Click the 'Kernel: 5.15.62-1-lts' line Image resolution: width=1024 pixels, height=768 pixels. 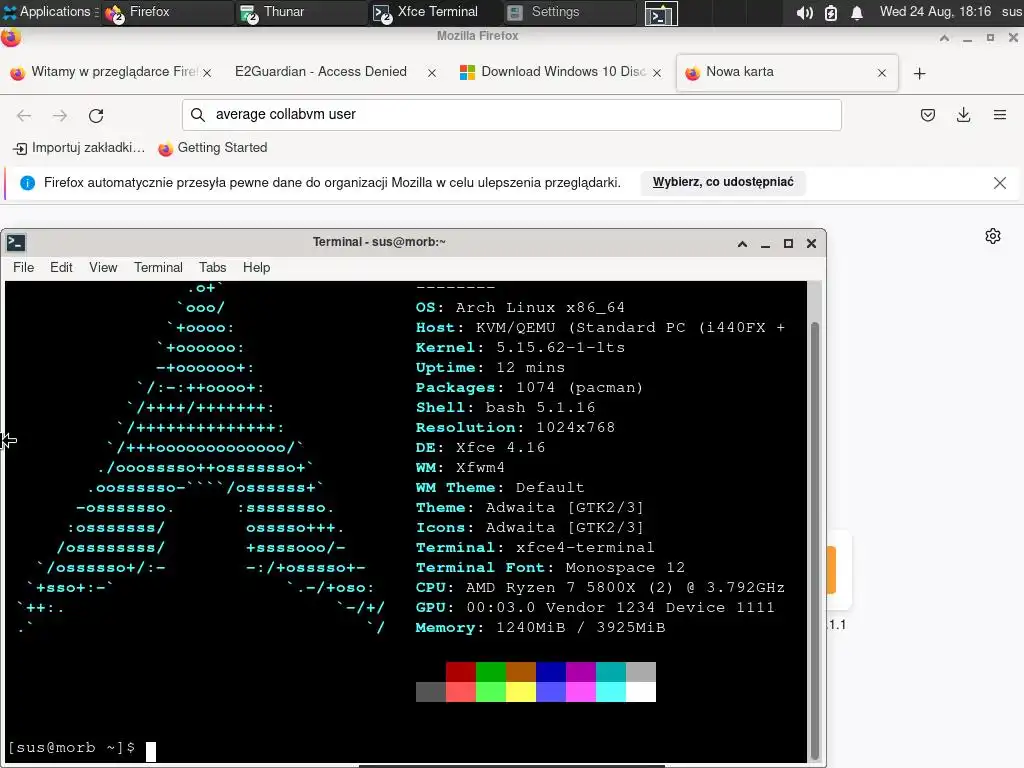click(x=520, y=347)
